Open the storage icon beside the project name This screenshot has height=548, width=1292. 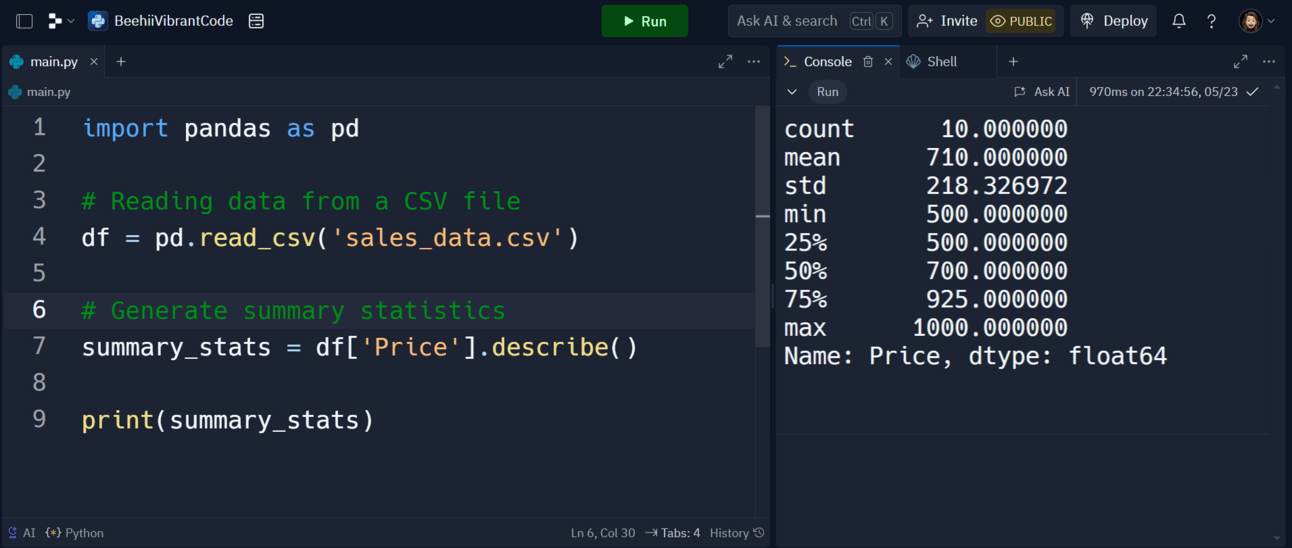tap(256, 21)
